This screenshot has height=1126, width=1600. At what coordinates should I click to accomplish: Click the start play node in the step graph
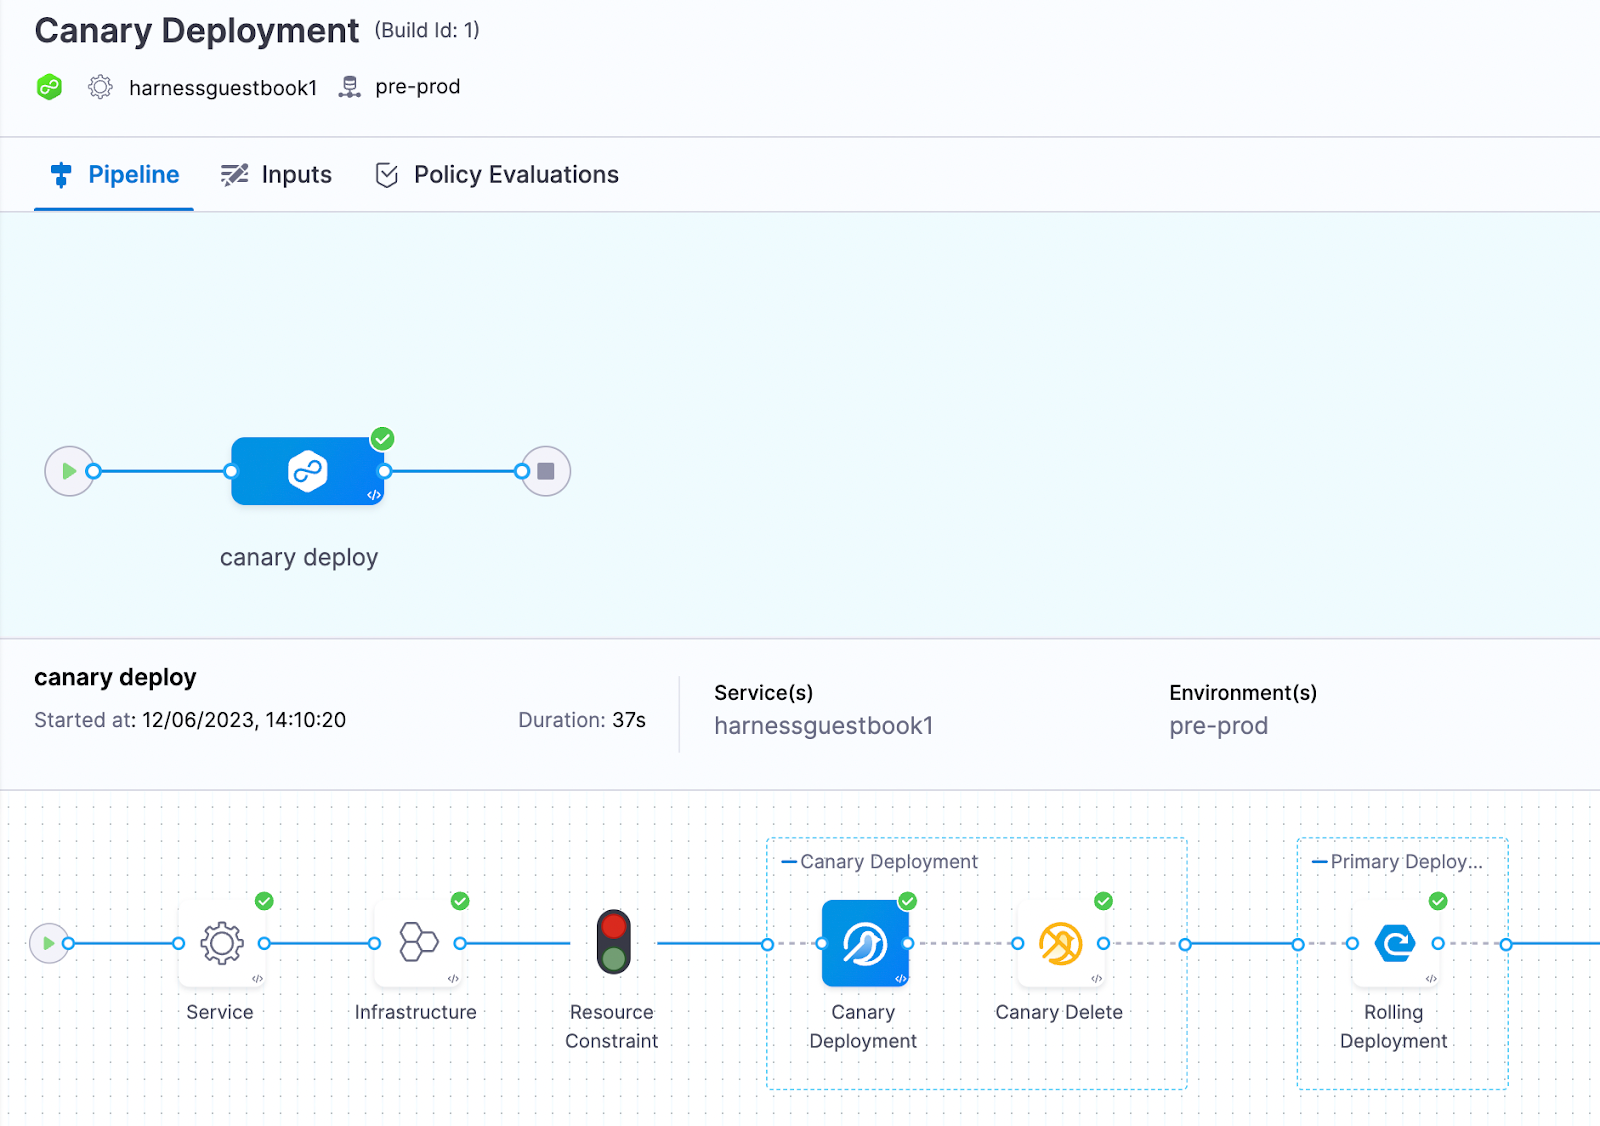pyautogui.click(x=48, y=943)
